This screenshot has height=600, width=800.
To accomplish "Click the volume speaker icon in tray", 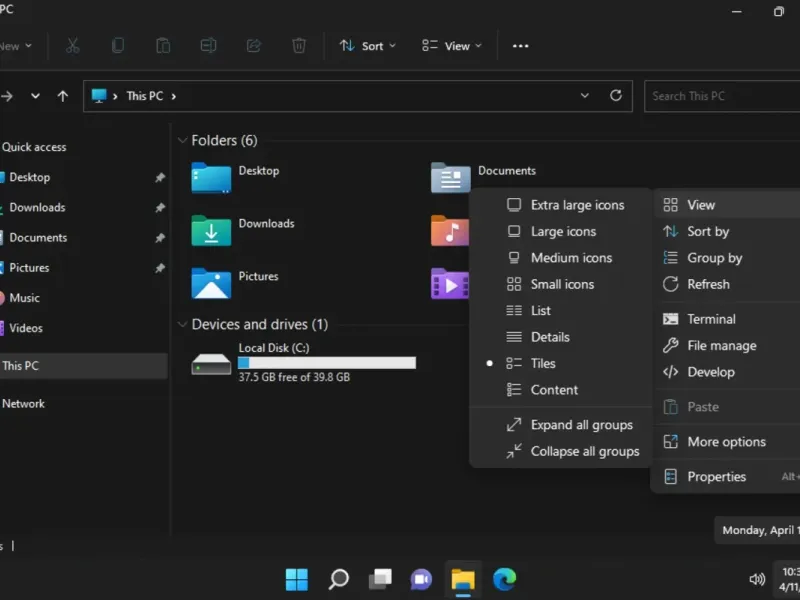I will click(757, 579).
